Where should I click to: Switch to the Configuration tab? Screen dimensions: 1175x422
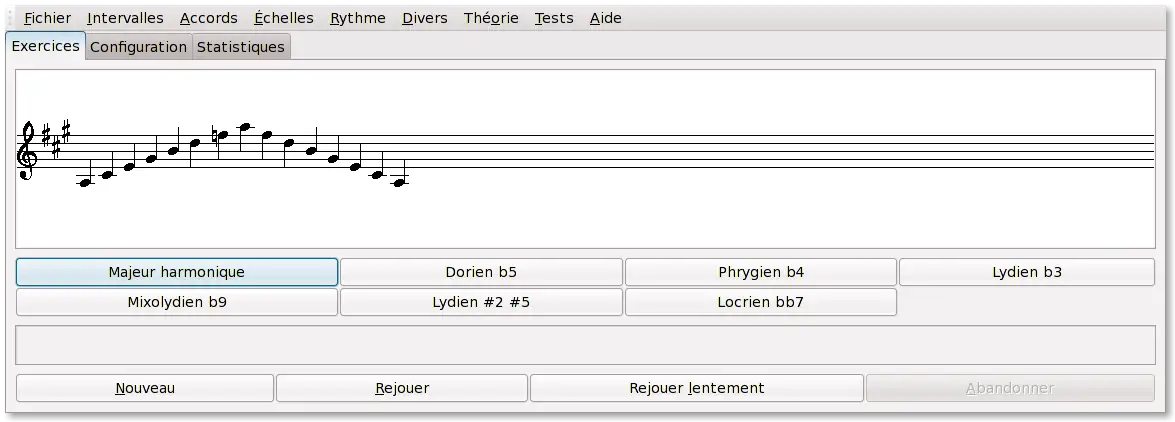[x=138, y=47]
